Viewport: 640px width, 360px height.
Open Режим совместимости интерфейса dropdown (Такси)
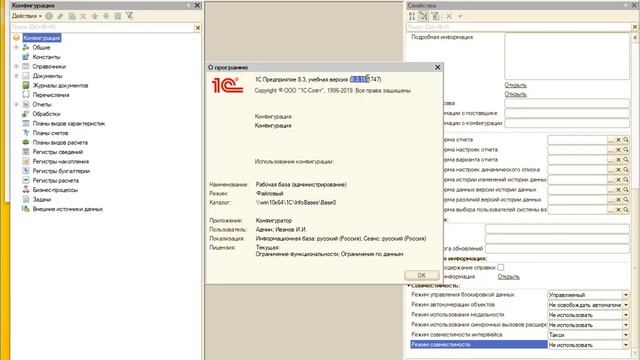tap(626, 335)
